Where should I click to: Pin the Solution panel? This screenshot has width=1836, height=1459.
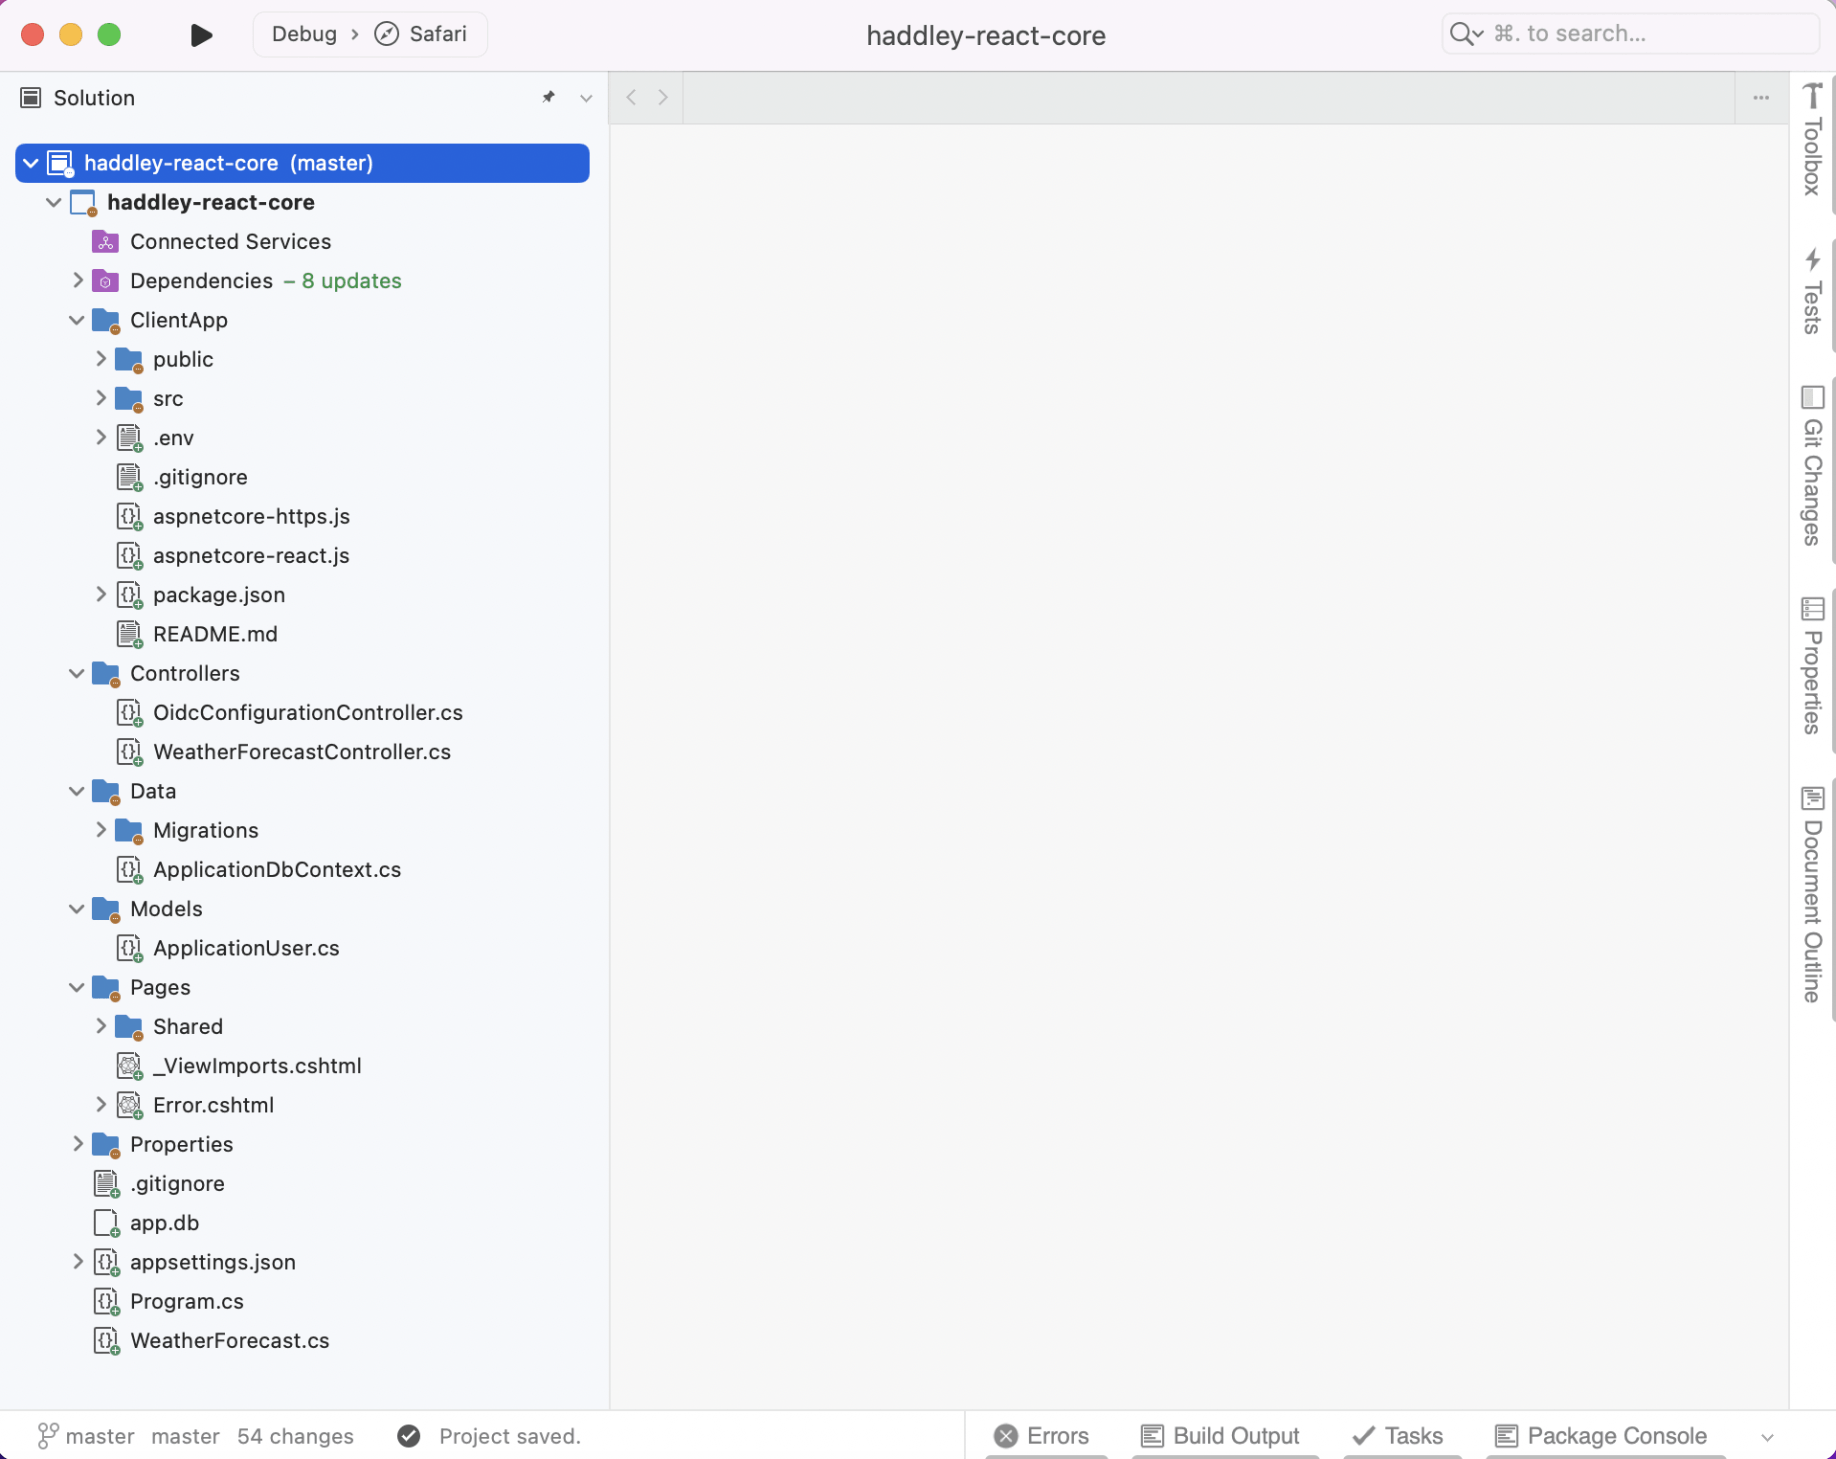click(x=548, y=97)
